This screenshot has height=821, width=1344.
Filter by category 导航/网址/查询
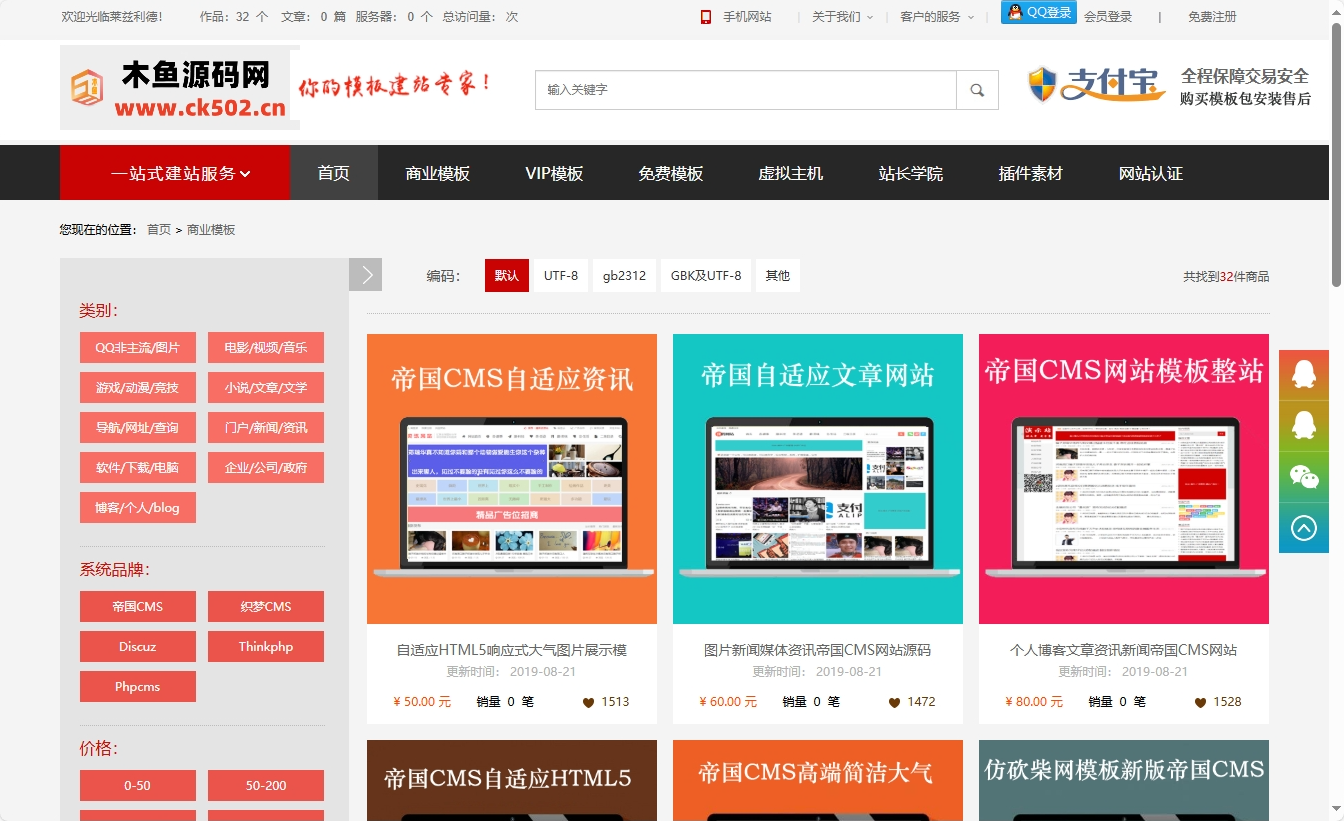[138, 428]
